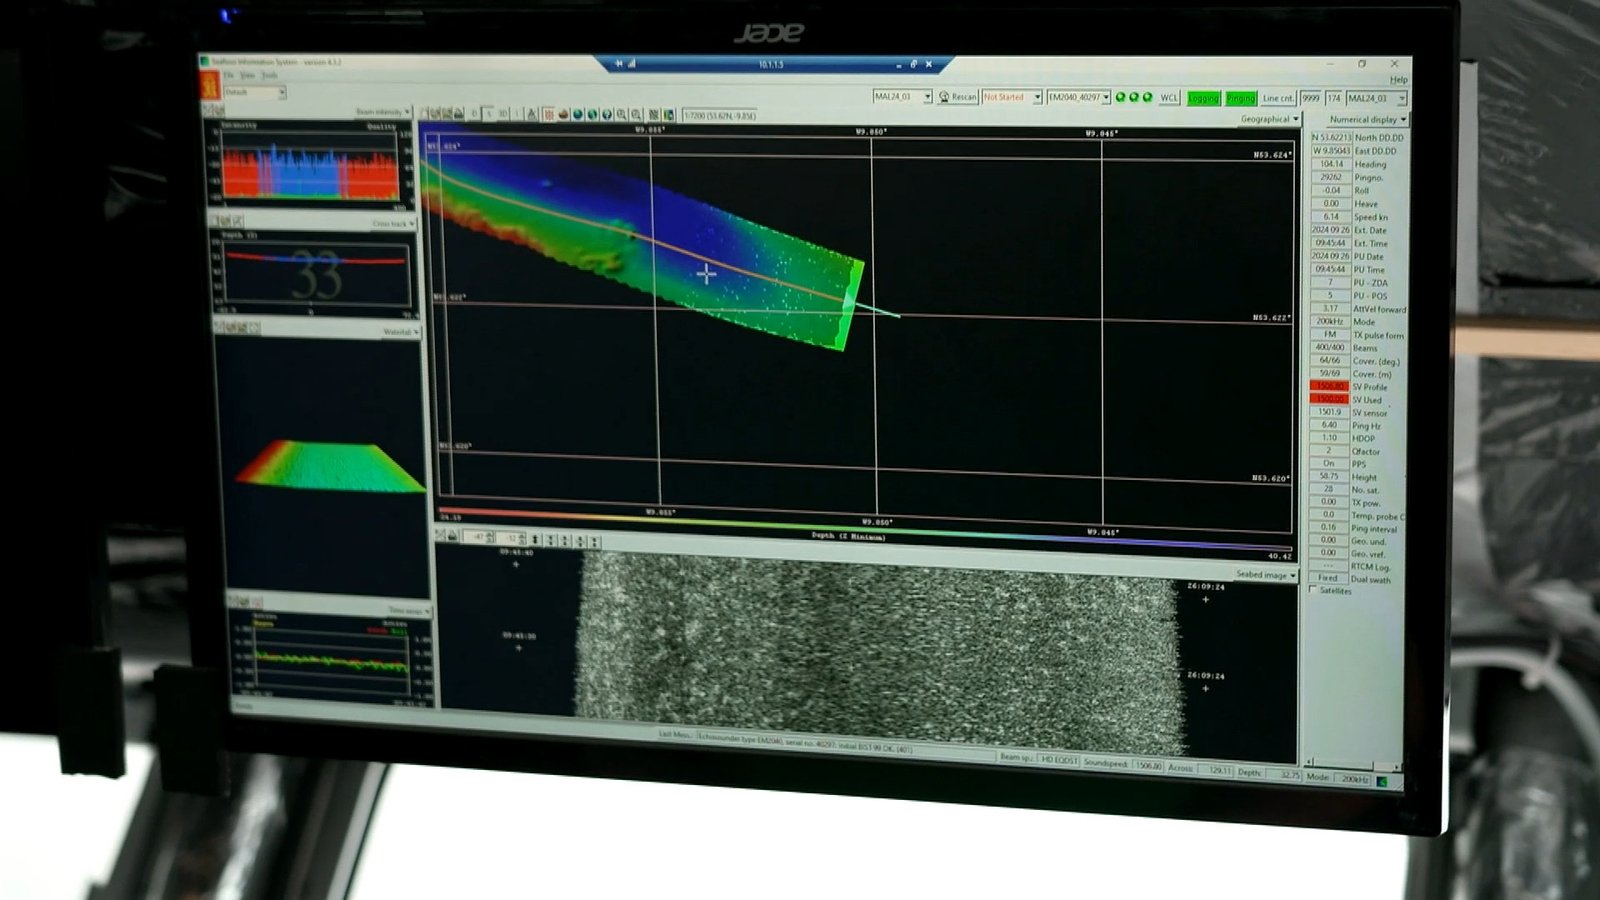Image resolution: width=1600 pixels, height=900 pixels.
Task: Click the zoom in magnifier icon
Action: pos(621,114)
